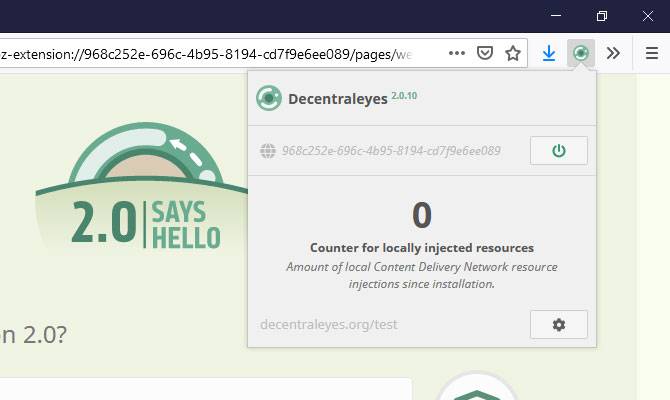Click the Decentraleyes logo in popup header
Screen dimensions: 670x400
tap(269, 98)
